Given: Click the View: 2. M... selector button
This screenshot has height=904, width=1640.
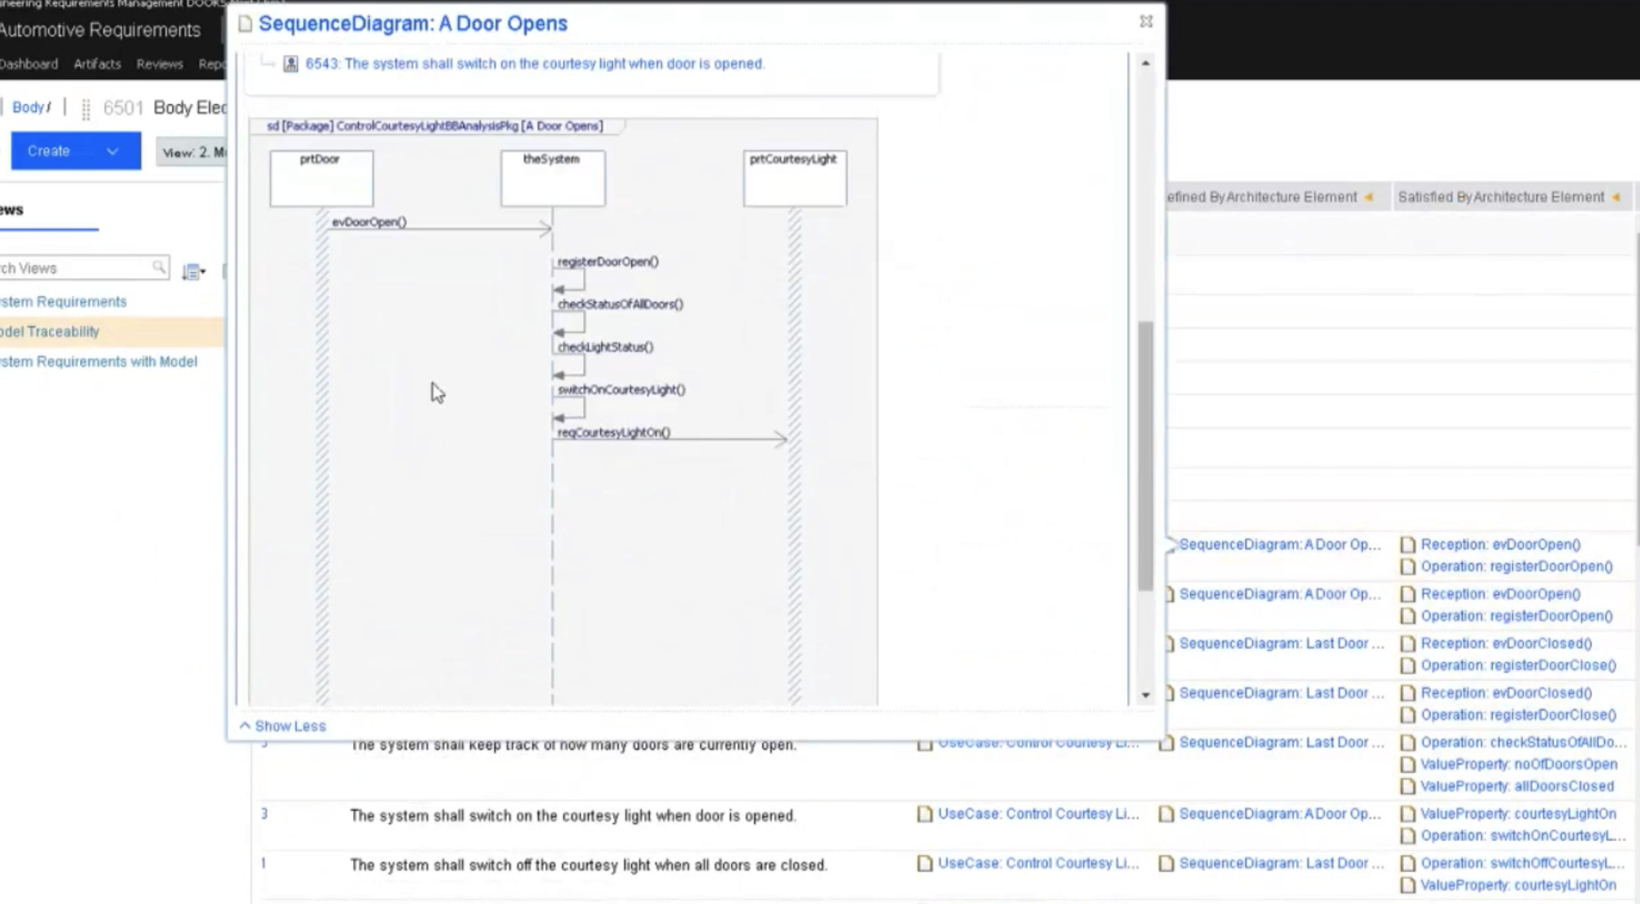Looking at the screenshot, I should point(192,152).
